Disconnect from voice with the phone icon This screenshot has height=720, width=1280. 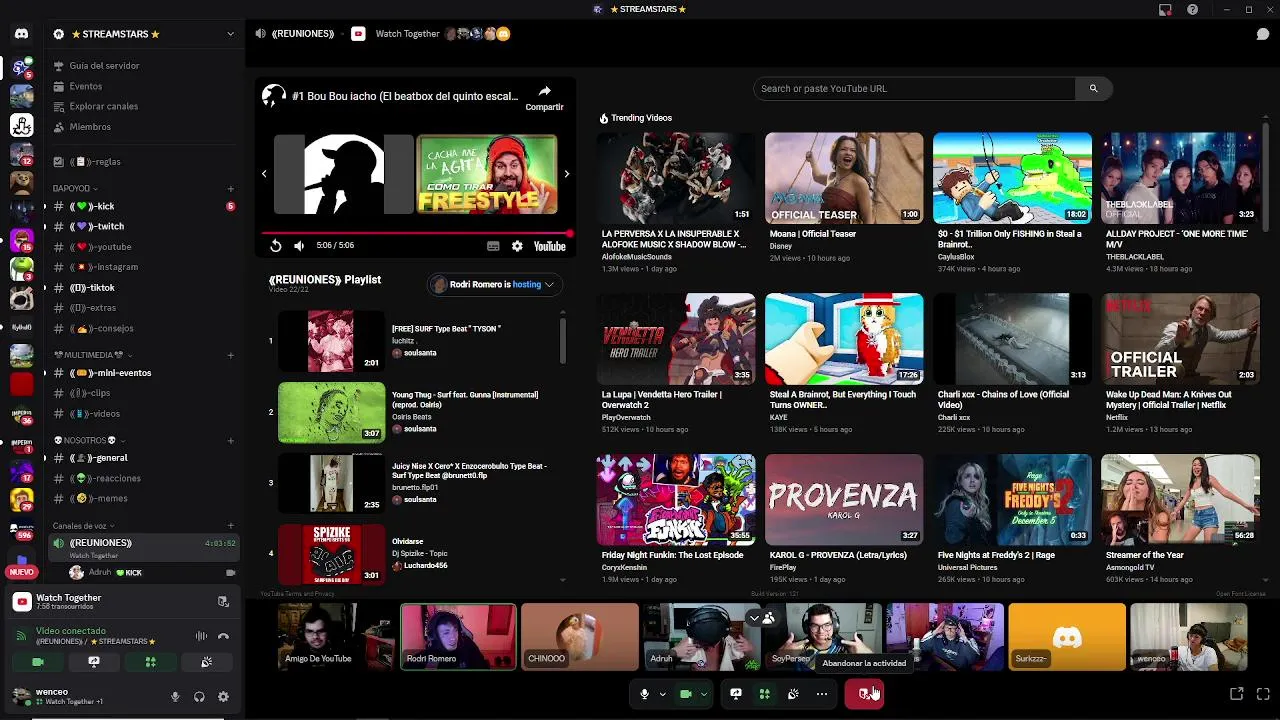coord(223,636)
